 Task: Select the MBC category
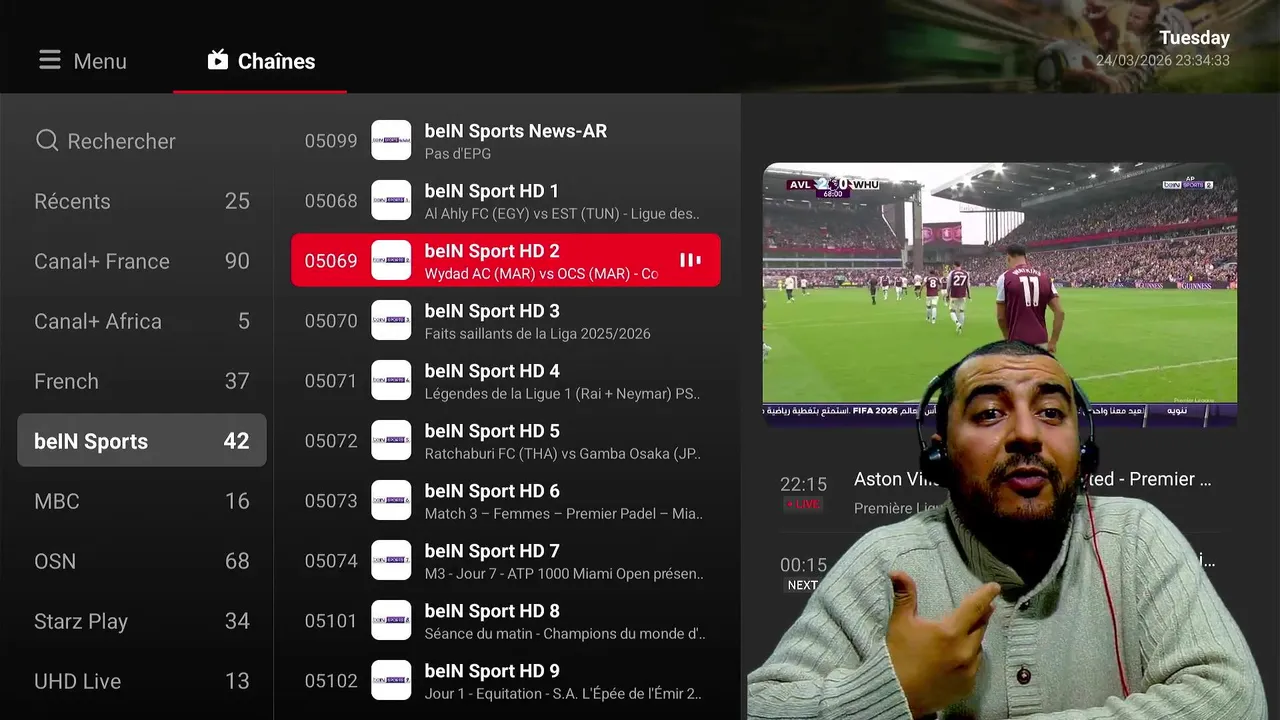coord(142,501)
